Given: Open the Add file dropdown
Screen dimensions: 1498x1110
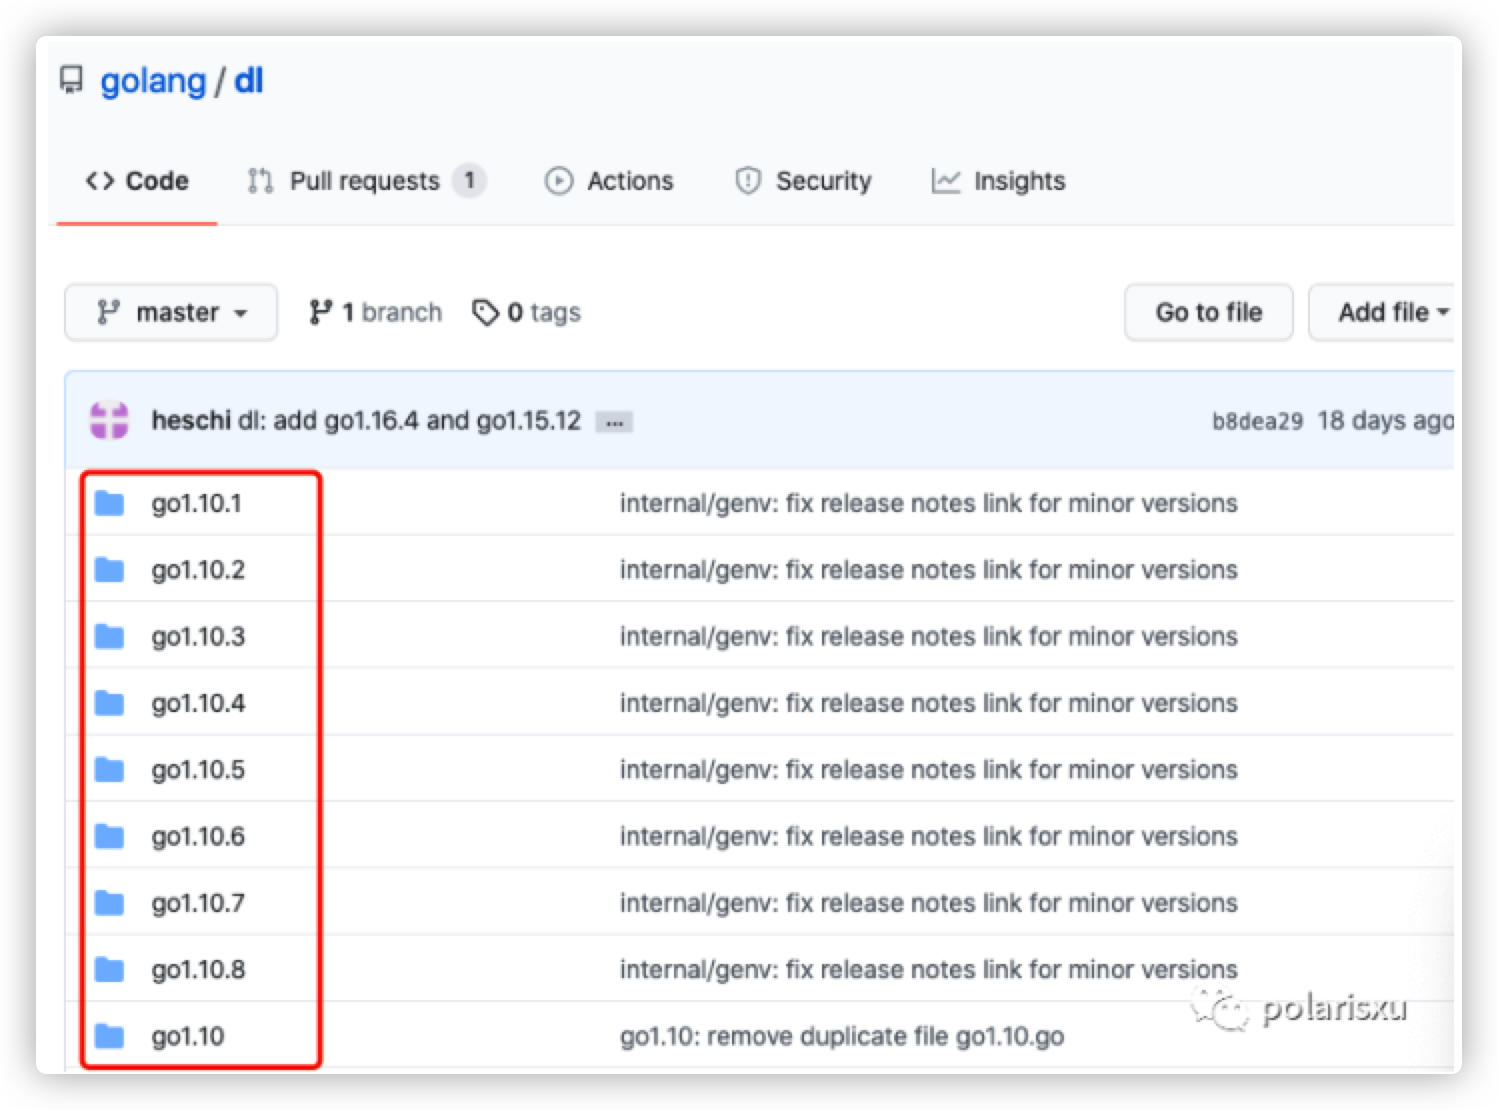Looking at the screenshot, I should [1383, 313].
